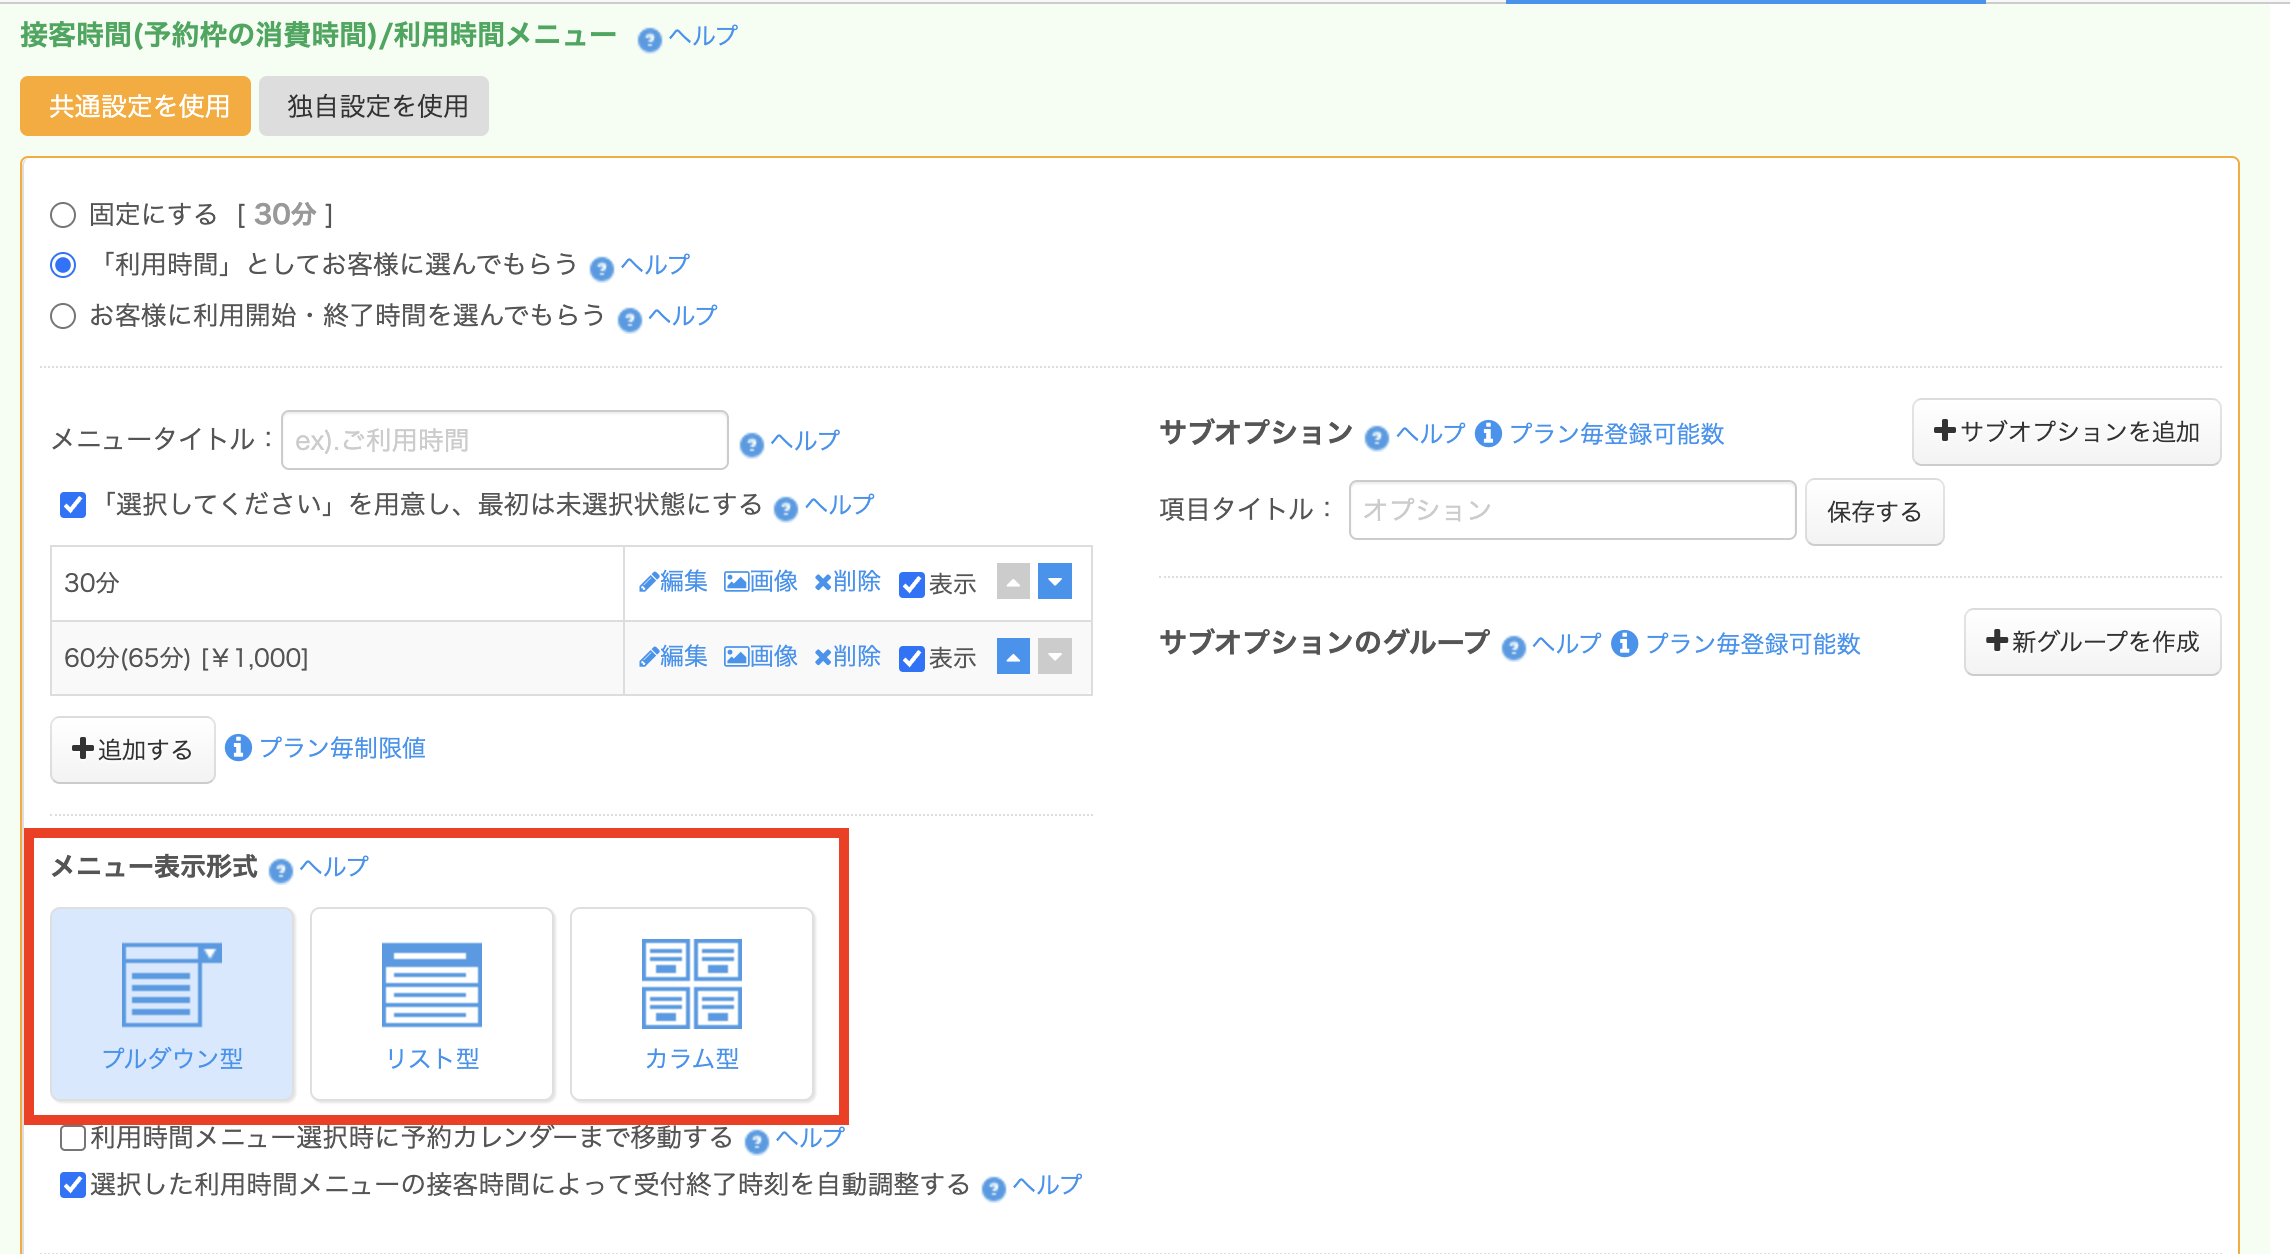Switch to 独自設定を使用 tab
The height and width of the screenshot is (1254, 2290).
[x=374, y=106]
